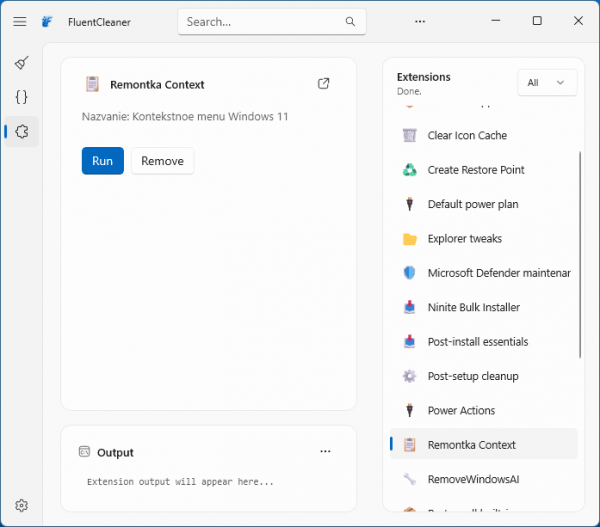Click the Extension output placeholder text
600x527 pixels.
[180, 482]
